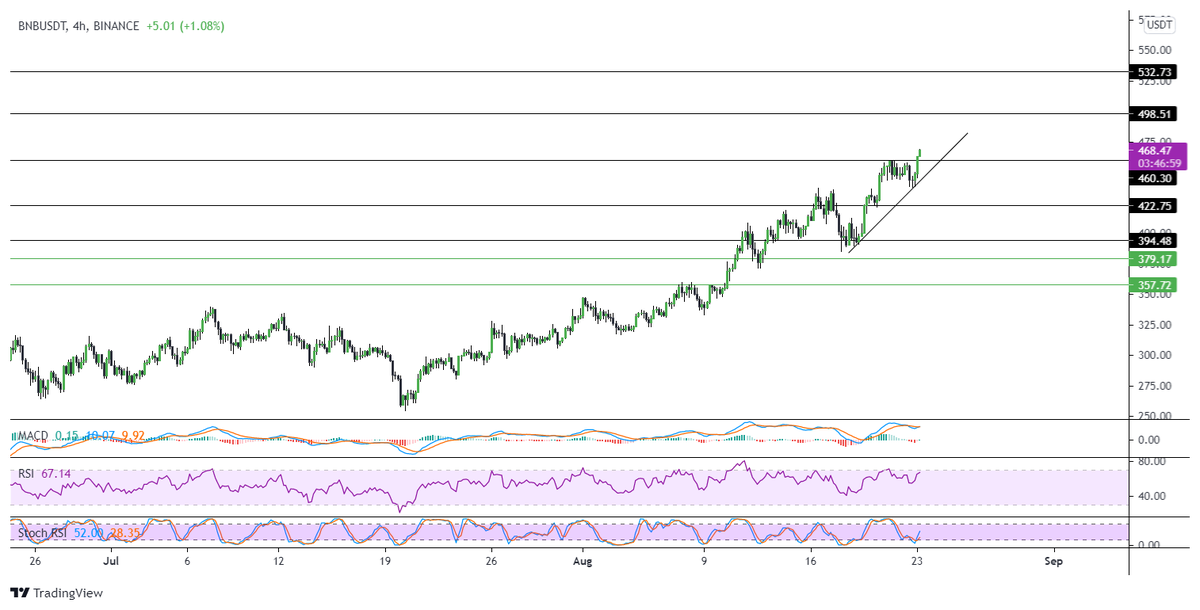Click the Stoch RSI indicator label
The image size is (1200, 610).
tap(43, 533)
